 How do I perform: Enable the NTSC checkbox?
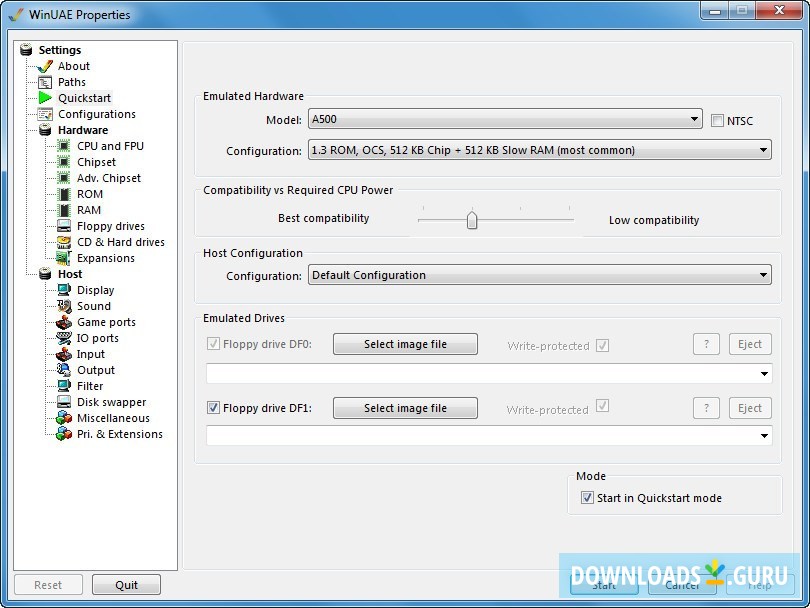(x=717, y=121)
